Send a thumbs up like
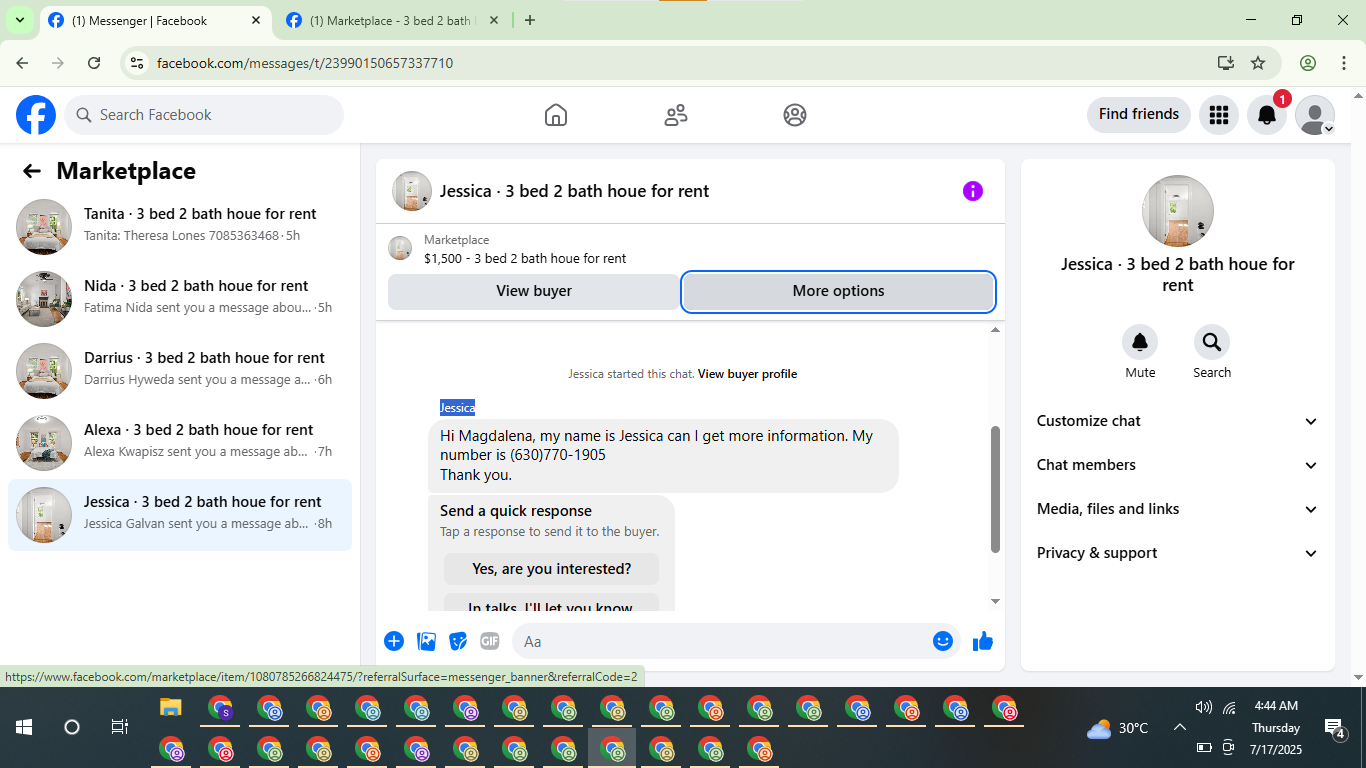This screenshot has width=1366, height=768. click(x=983, y=641)
